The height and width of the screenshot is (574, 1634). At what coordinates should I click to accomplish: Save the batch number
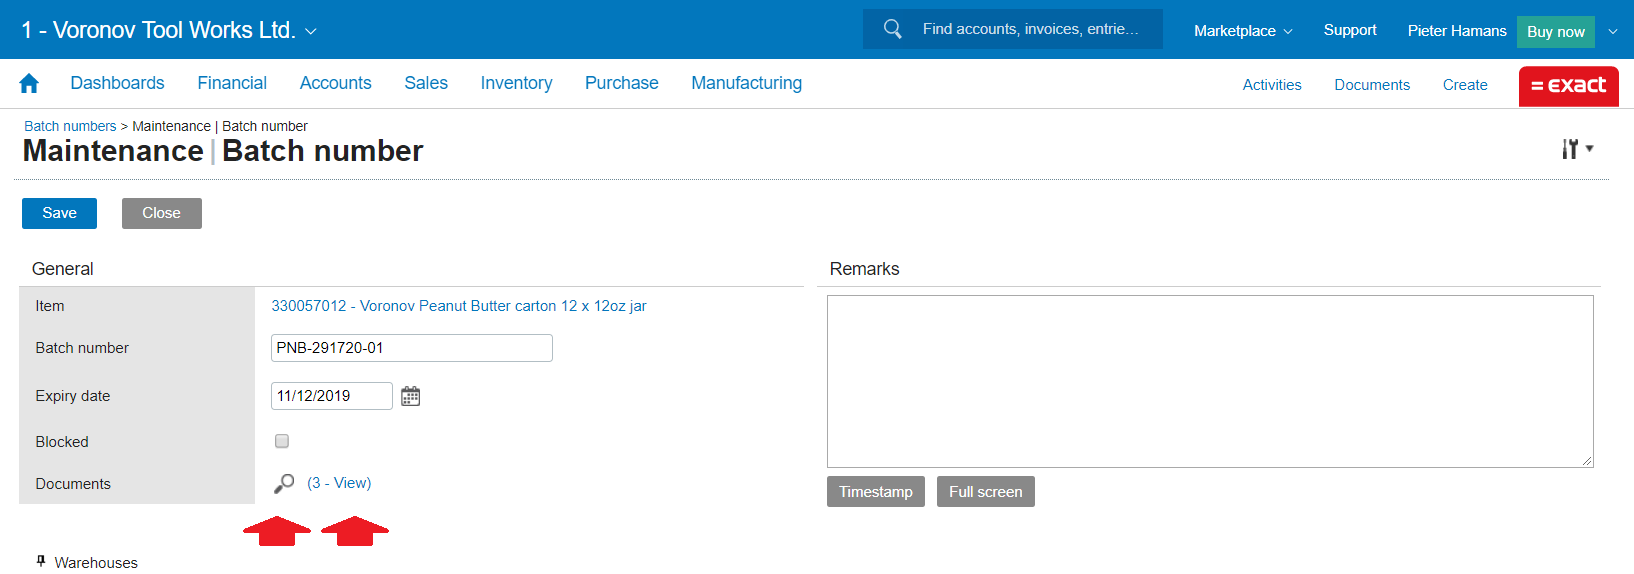(x=59, y=213)
